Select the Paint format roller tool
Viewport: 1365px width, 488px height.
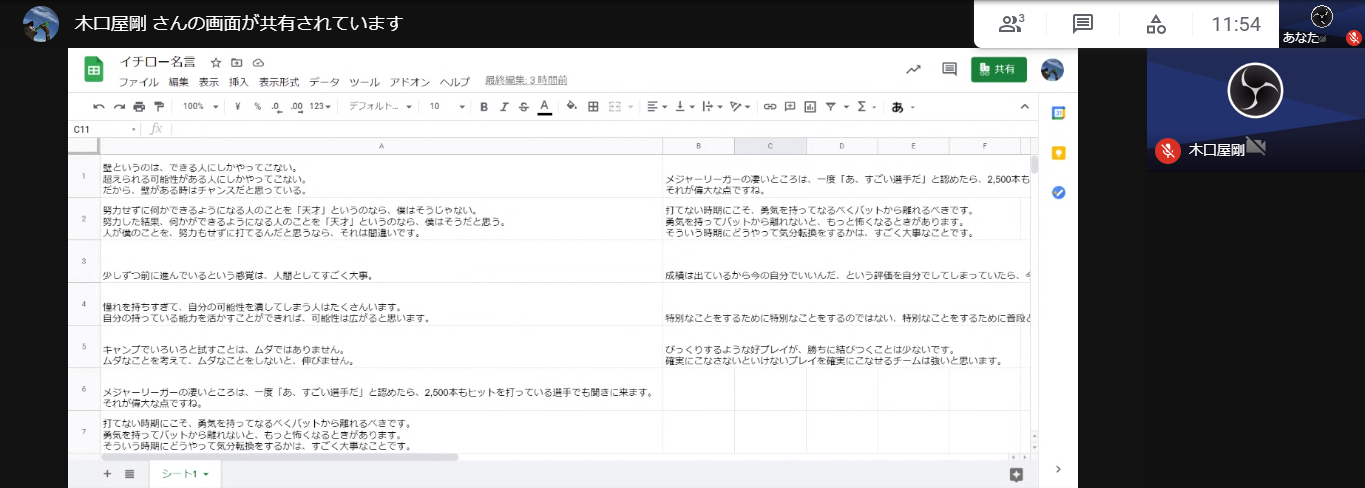pos(159,106)
